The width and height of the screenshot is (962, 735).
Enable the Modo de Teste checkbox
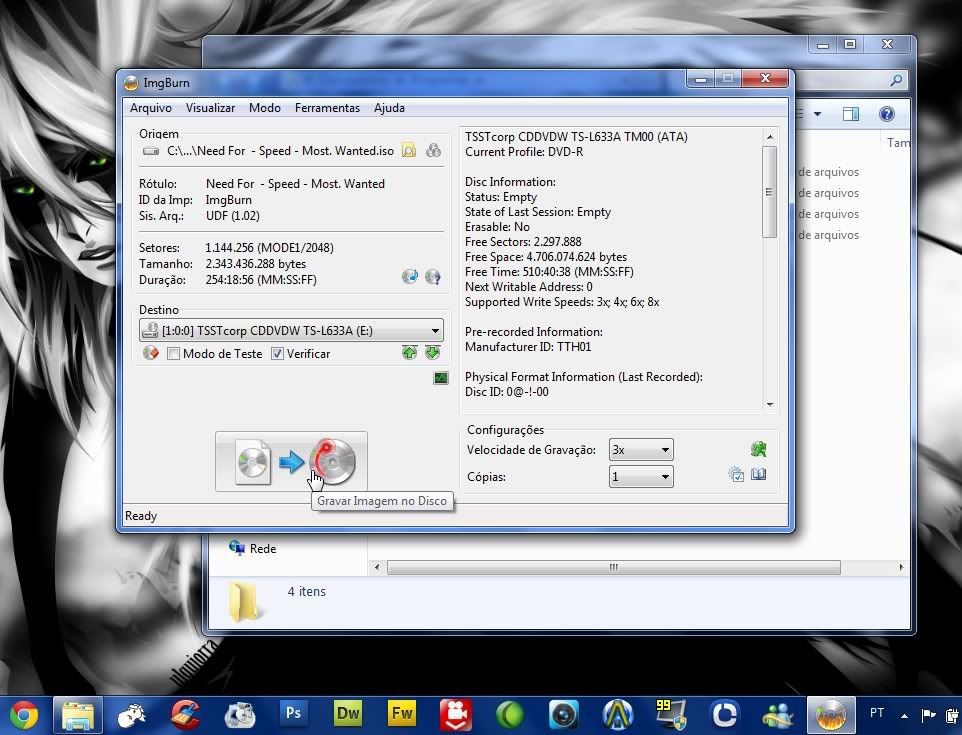pyautogui.click(x=174, y=354)
